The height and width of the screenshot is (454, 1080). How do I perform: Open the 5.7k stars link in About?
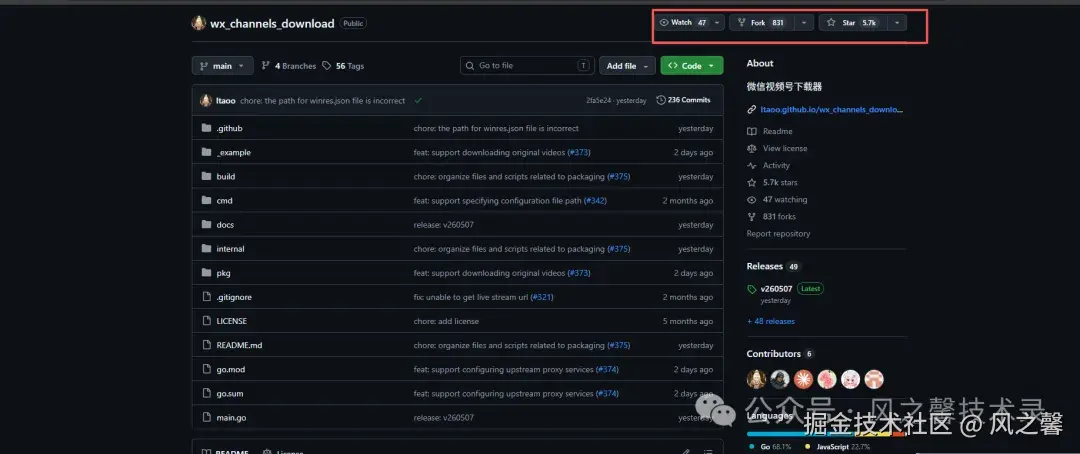[780, 183]
